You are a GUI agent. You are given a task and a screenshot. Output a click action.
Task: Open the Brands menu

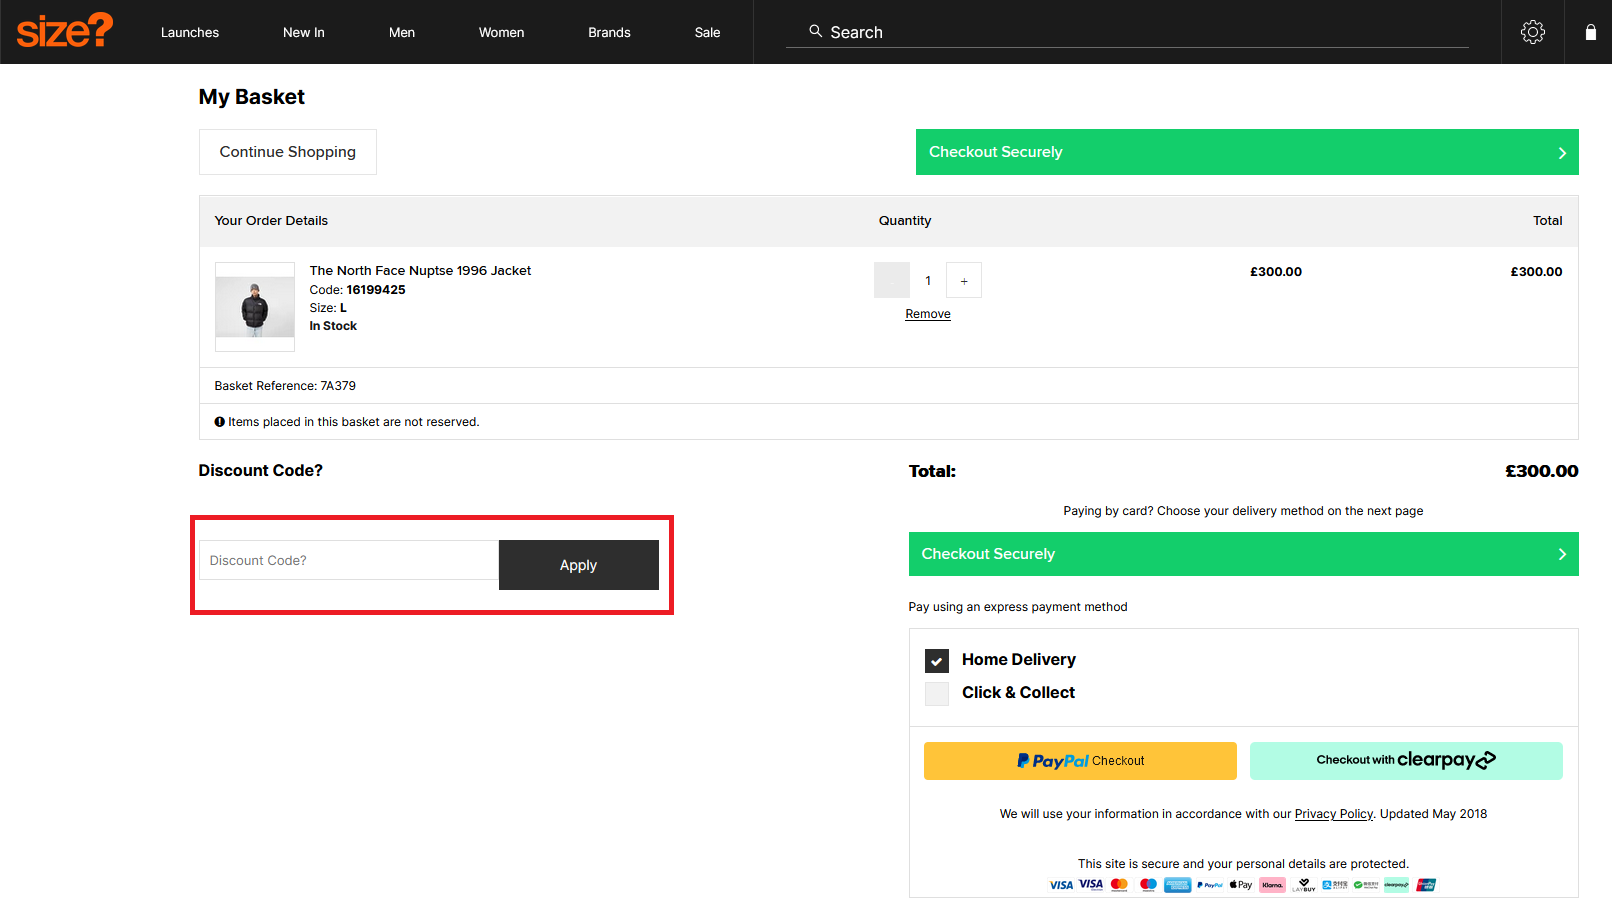609,32
